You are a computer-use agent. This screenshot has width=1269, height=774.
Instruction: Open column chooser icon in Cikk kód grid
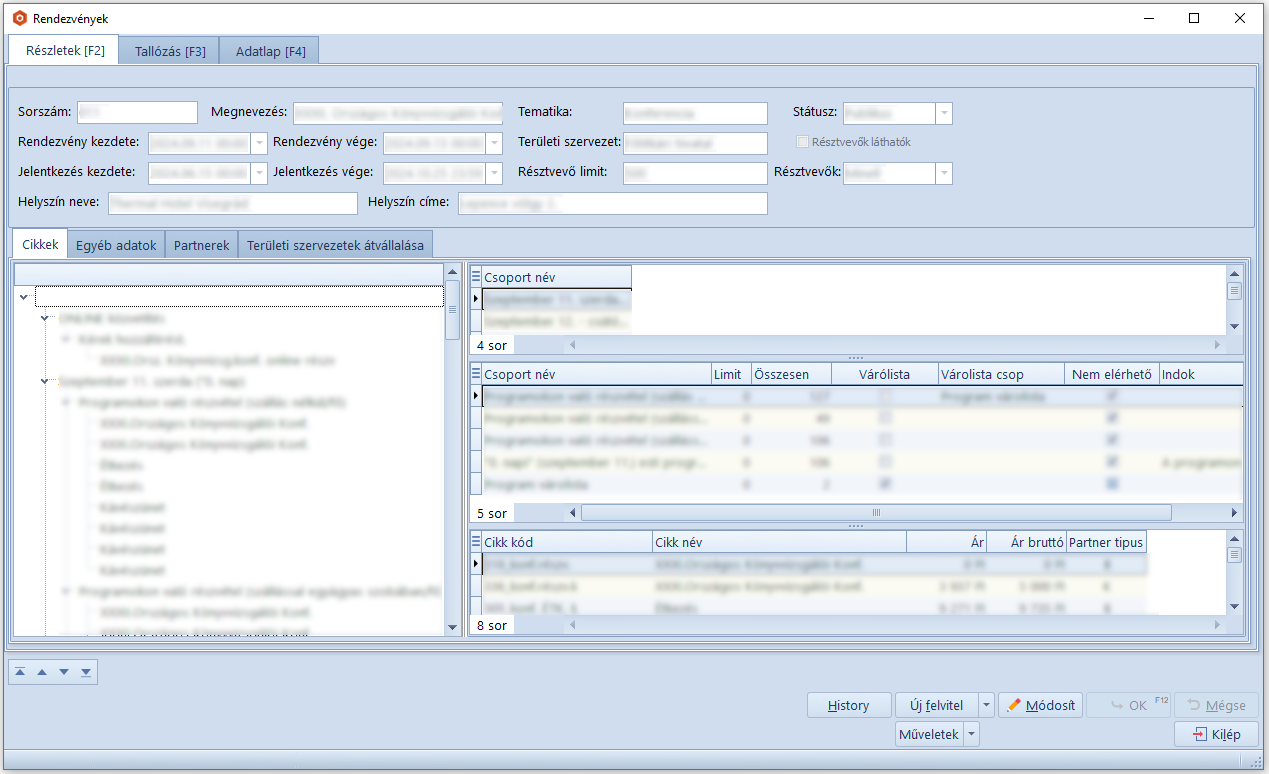tap(476, 542)
